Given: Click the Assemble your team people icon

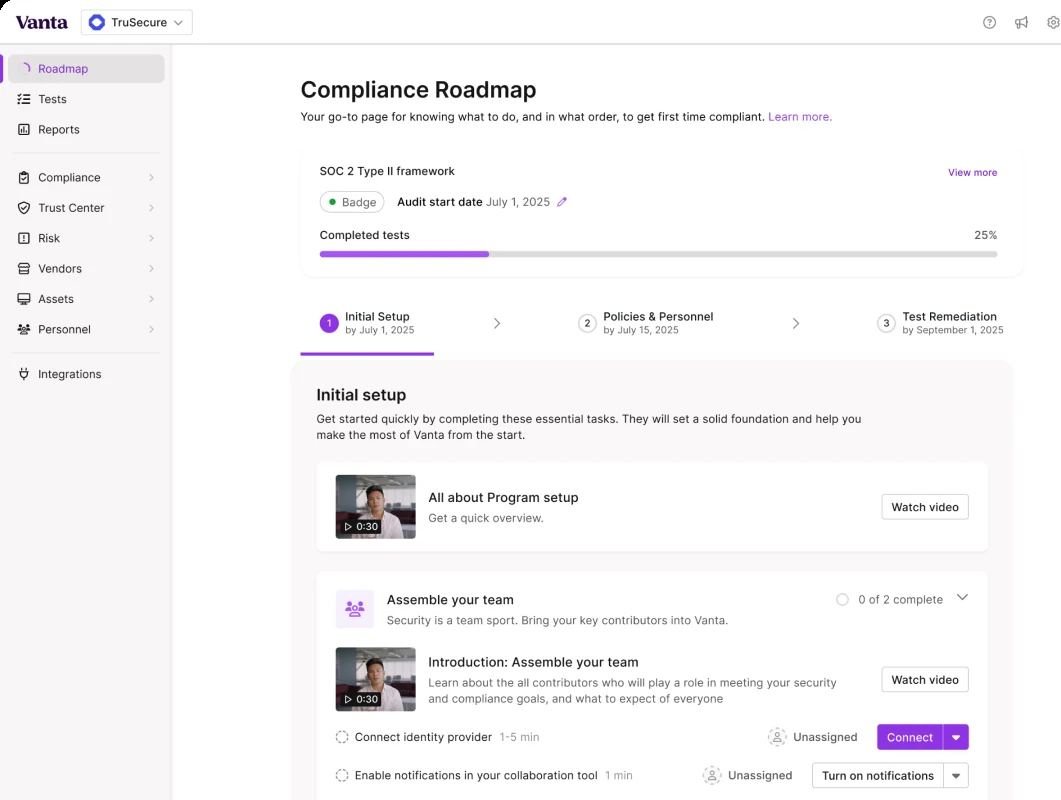Looking at the screenshot, I should (x=355, y=608).
